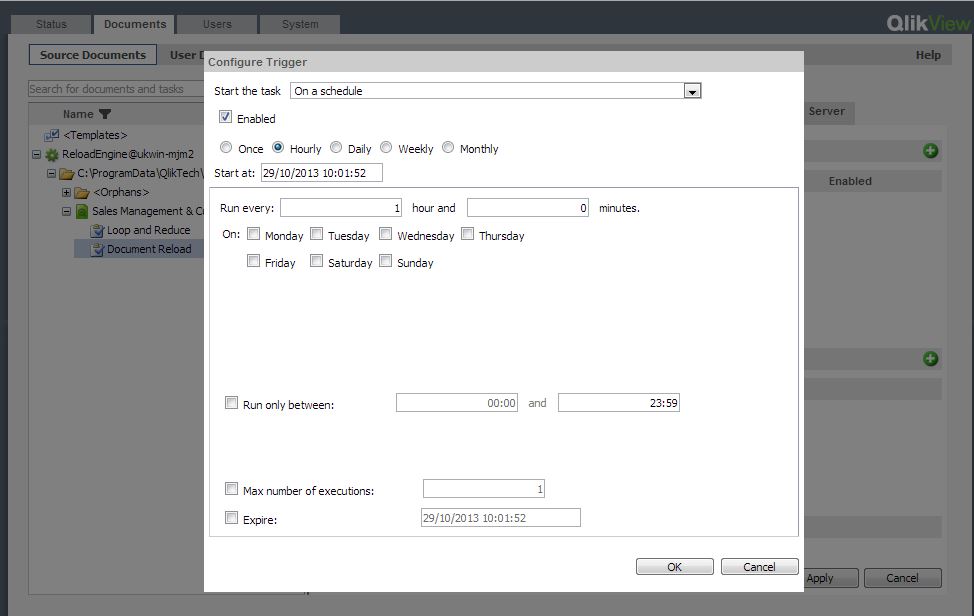Click the Apply button behind dialog

tap(831, 578)
